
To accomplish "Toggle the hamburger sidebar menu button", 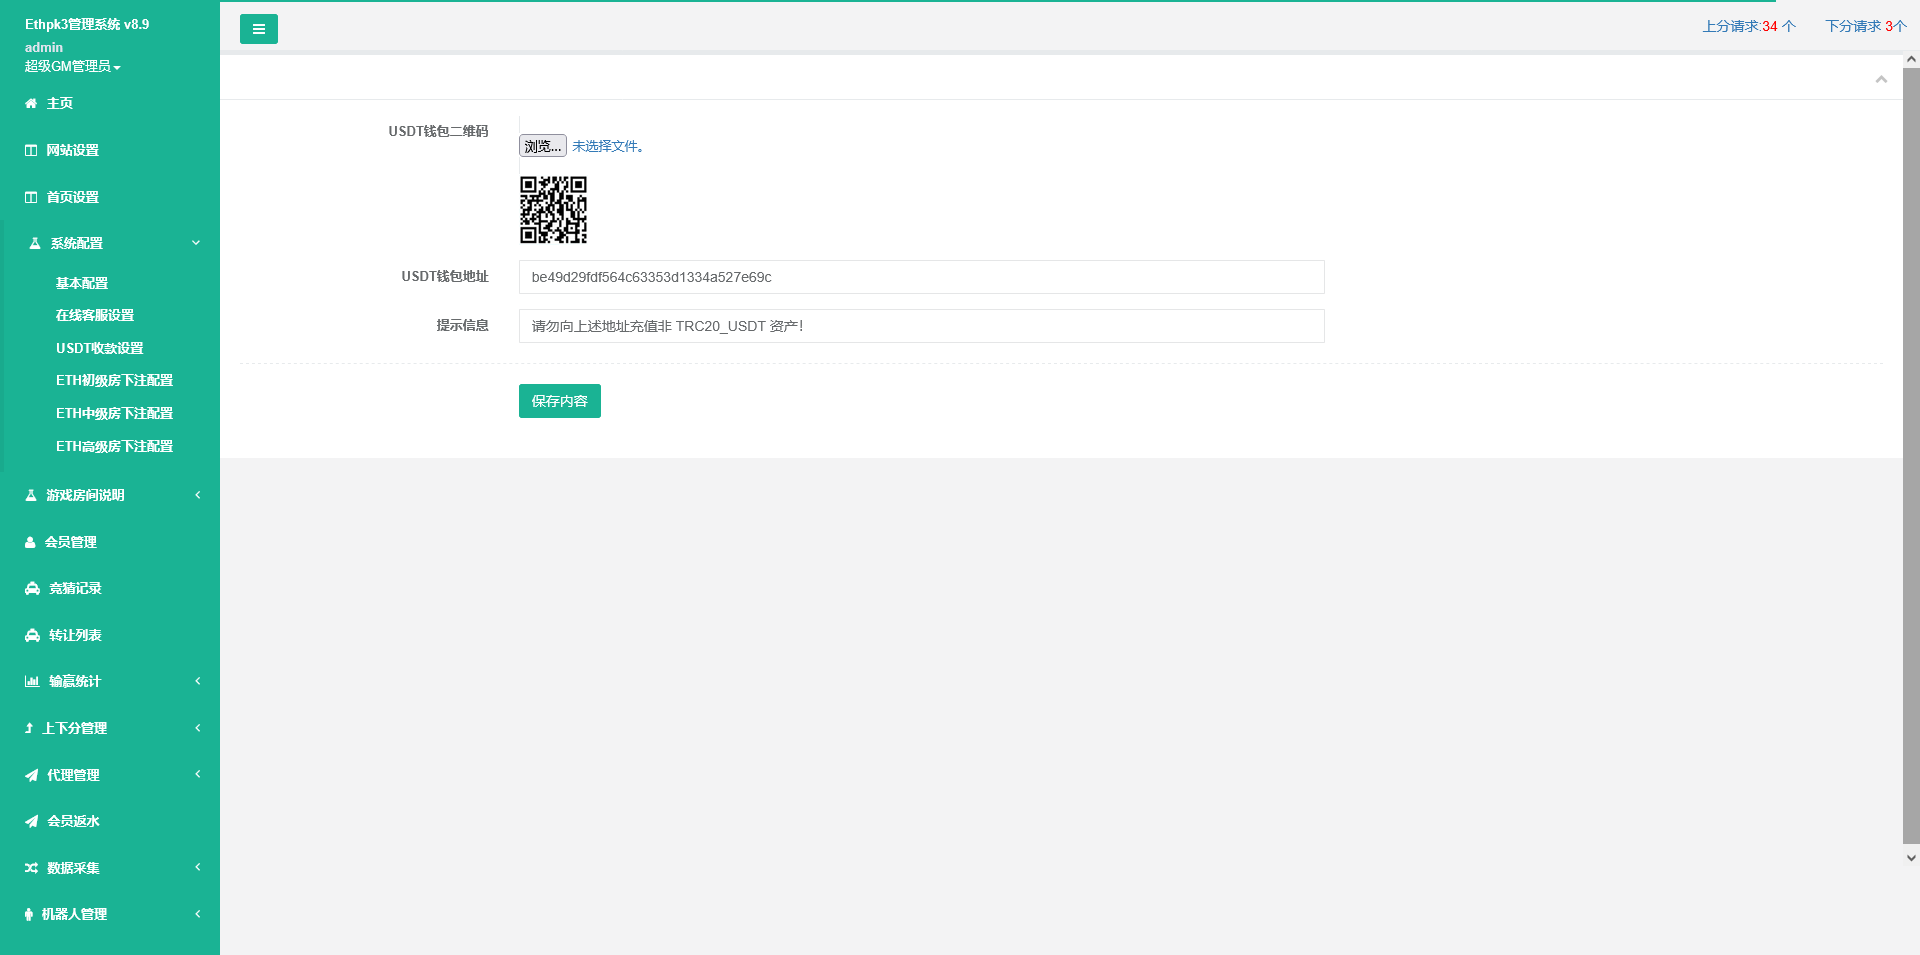I will click(258, 29).
